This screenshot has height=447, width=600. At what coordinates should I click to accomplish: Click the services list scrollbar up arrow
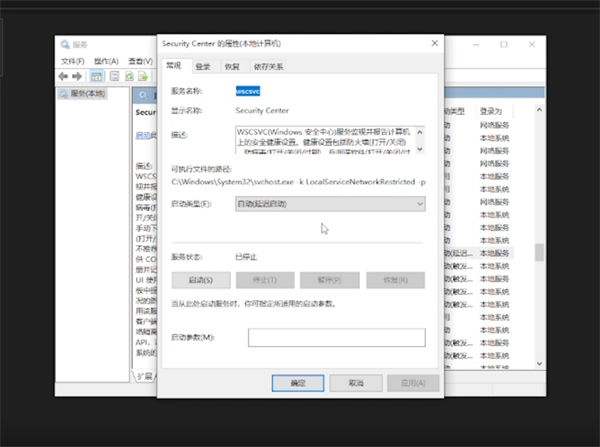(539, 110)
